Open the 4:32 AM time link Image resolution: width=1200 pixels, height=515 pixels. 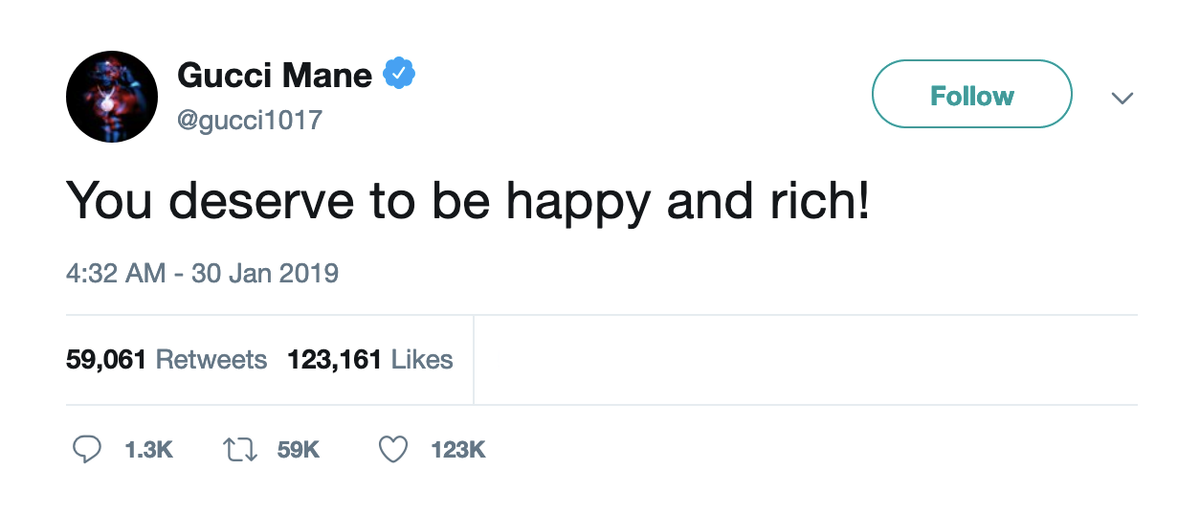coord(115,272)
